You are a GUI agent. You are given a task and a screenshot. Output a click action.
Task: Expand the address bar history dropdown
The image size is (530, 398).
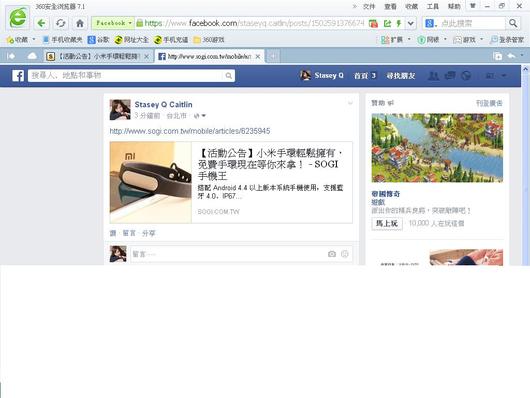410,23
